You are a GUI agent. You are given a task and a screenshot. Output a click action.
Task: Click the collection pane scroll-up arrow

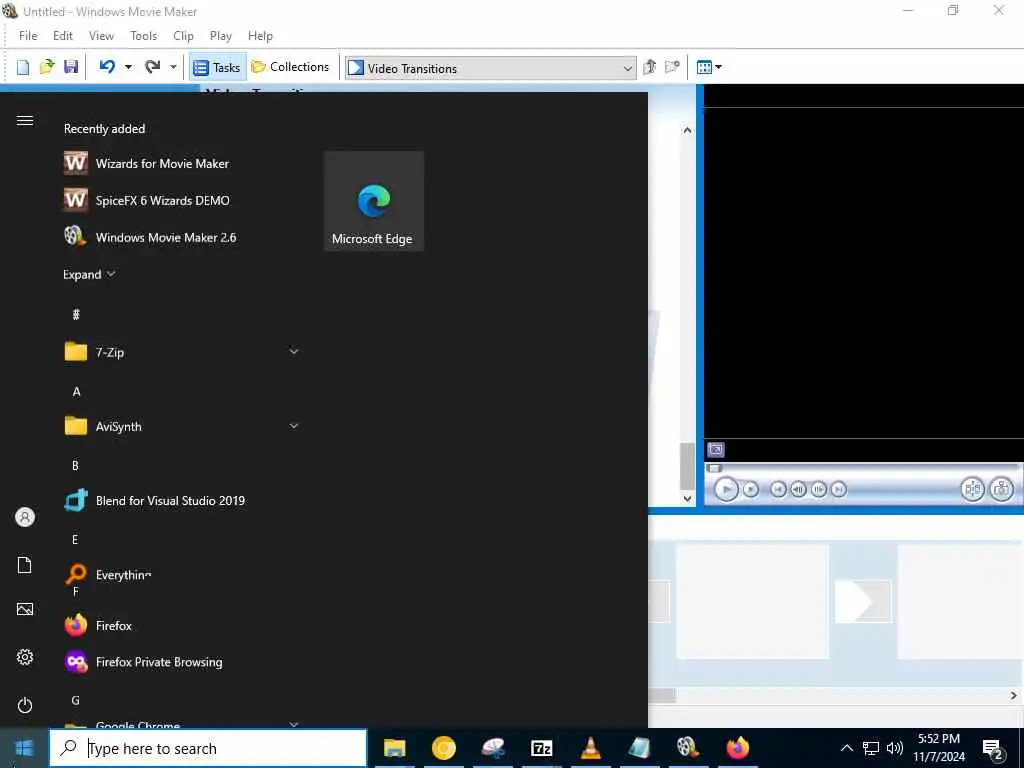(687, 130)
